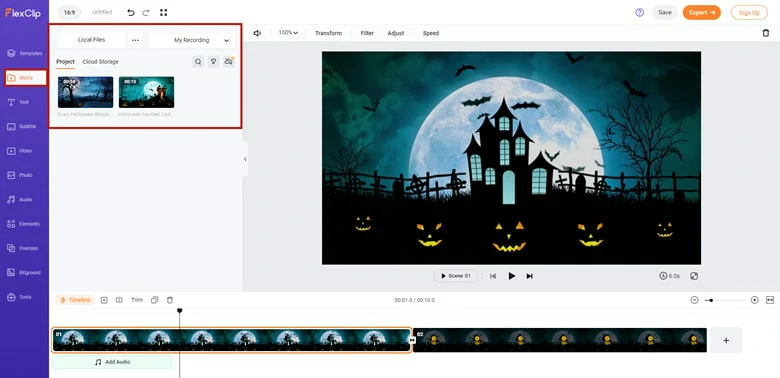
Task: Click the cloud sync off icon
Action: 228,62
